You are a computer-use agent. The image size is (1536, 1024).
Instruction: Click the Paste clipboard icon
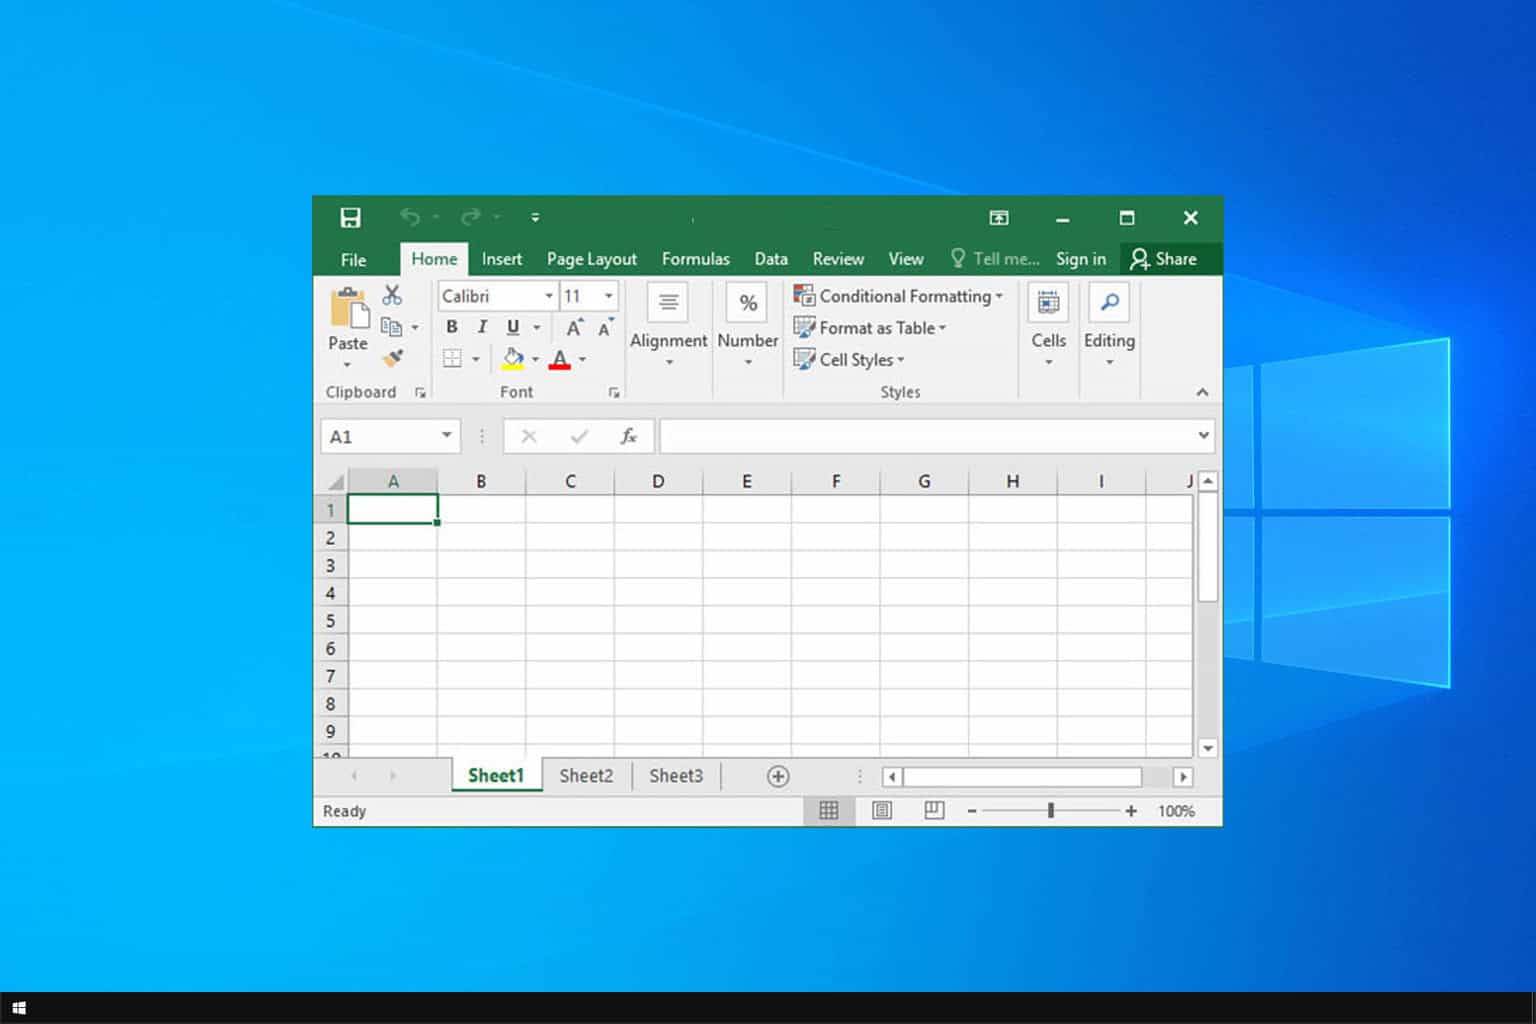348,308
